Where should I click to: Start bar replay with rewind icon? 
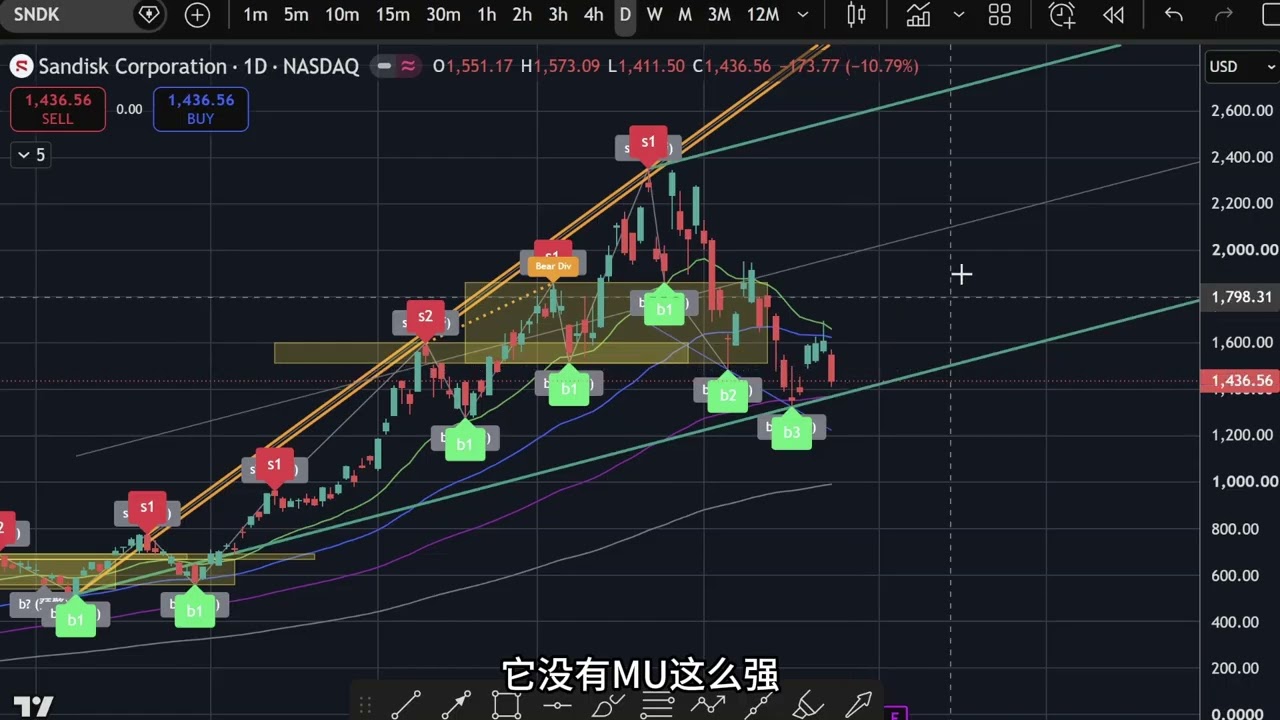point(1113,15)
